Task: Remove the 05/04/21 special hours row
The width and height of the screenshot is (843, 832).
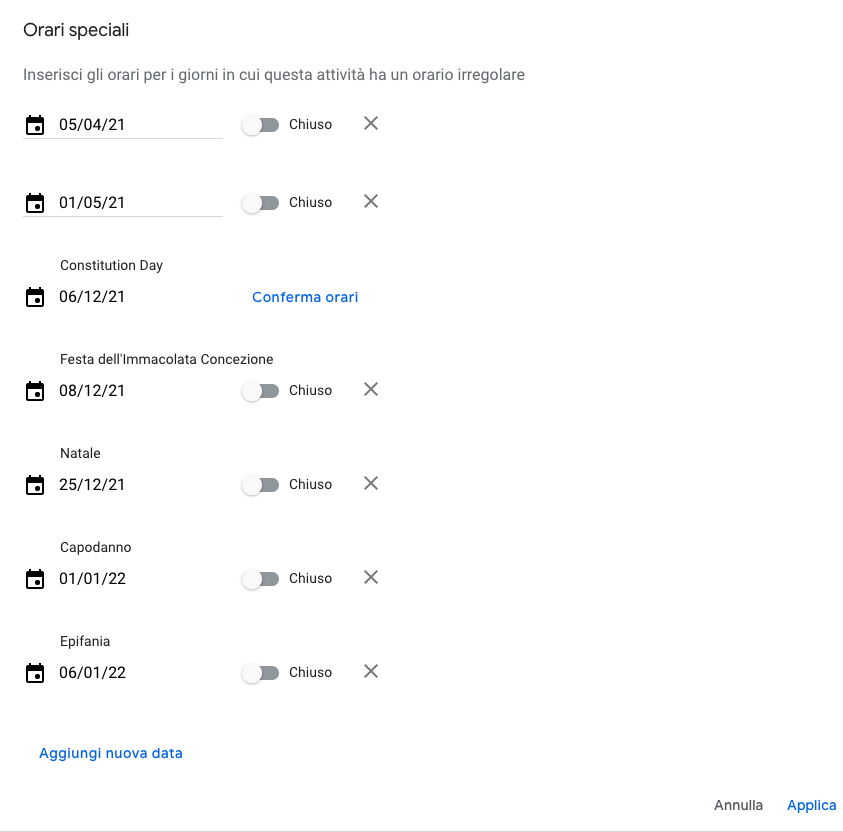Action: 371,123
